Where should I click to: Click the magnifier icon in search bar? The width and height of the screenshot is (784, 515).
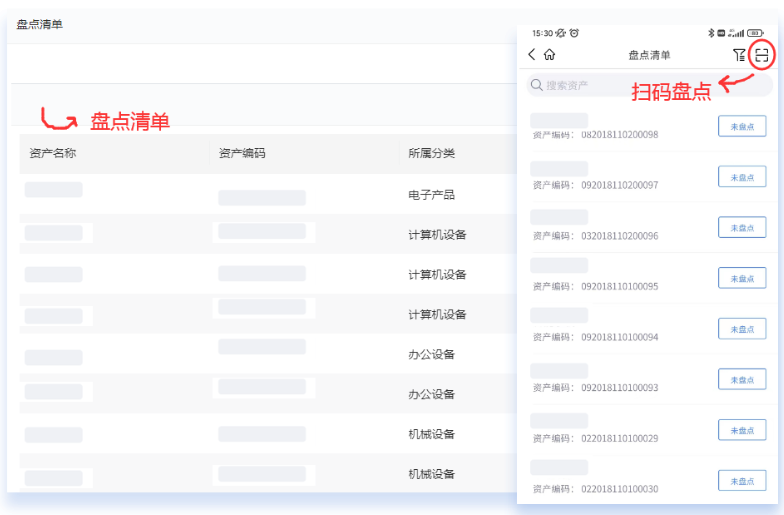click(537, 86)
